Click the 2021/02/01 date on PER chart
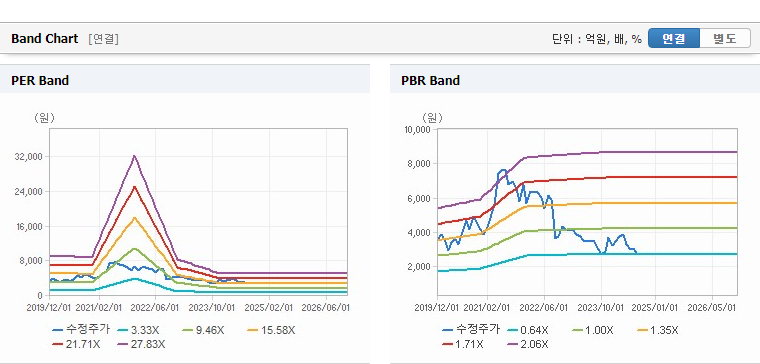The width and height of the screenshot is (760, 364). click(98, 308)
